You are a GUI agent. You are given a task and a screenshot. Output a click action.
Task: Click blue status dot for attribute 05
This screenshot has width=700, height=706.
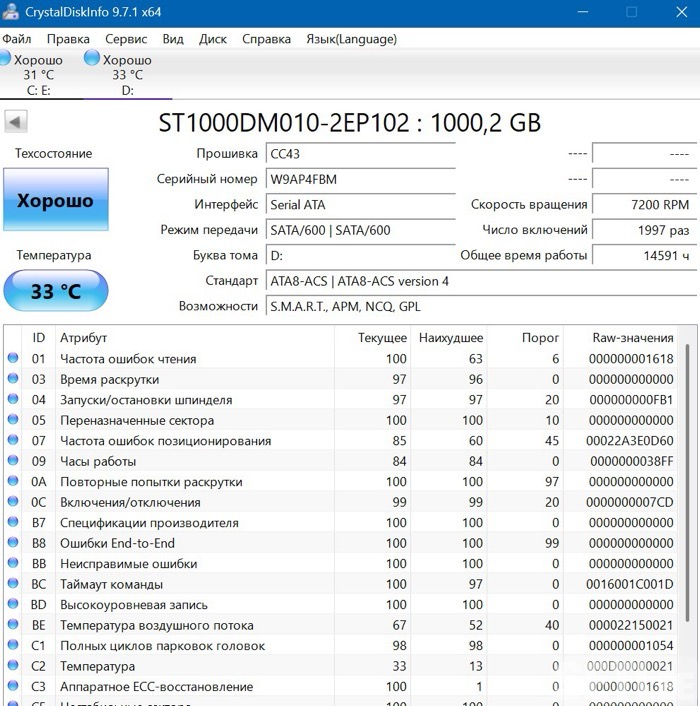tap(13, 420)
